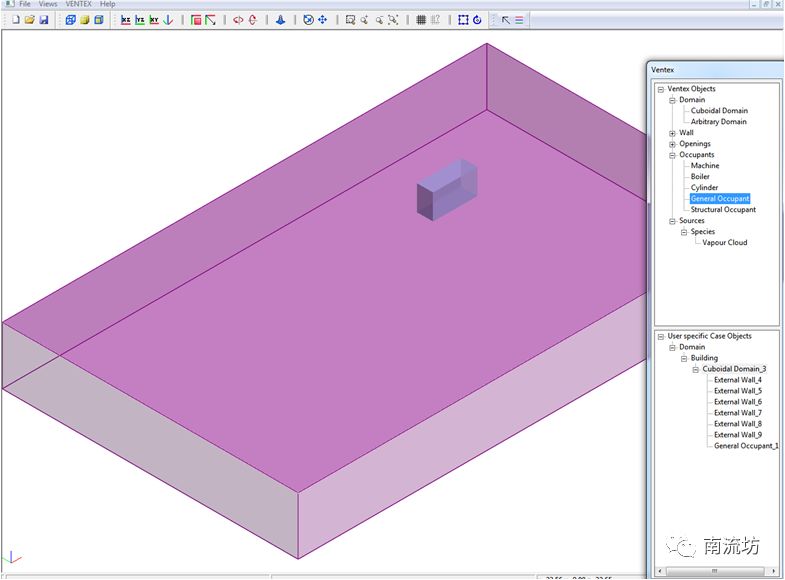Screen dimensions: 785x580
Task: Toggle the grid display icon
Action: 421,20
